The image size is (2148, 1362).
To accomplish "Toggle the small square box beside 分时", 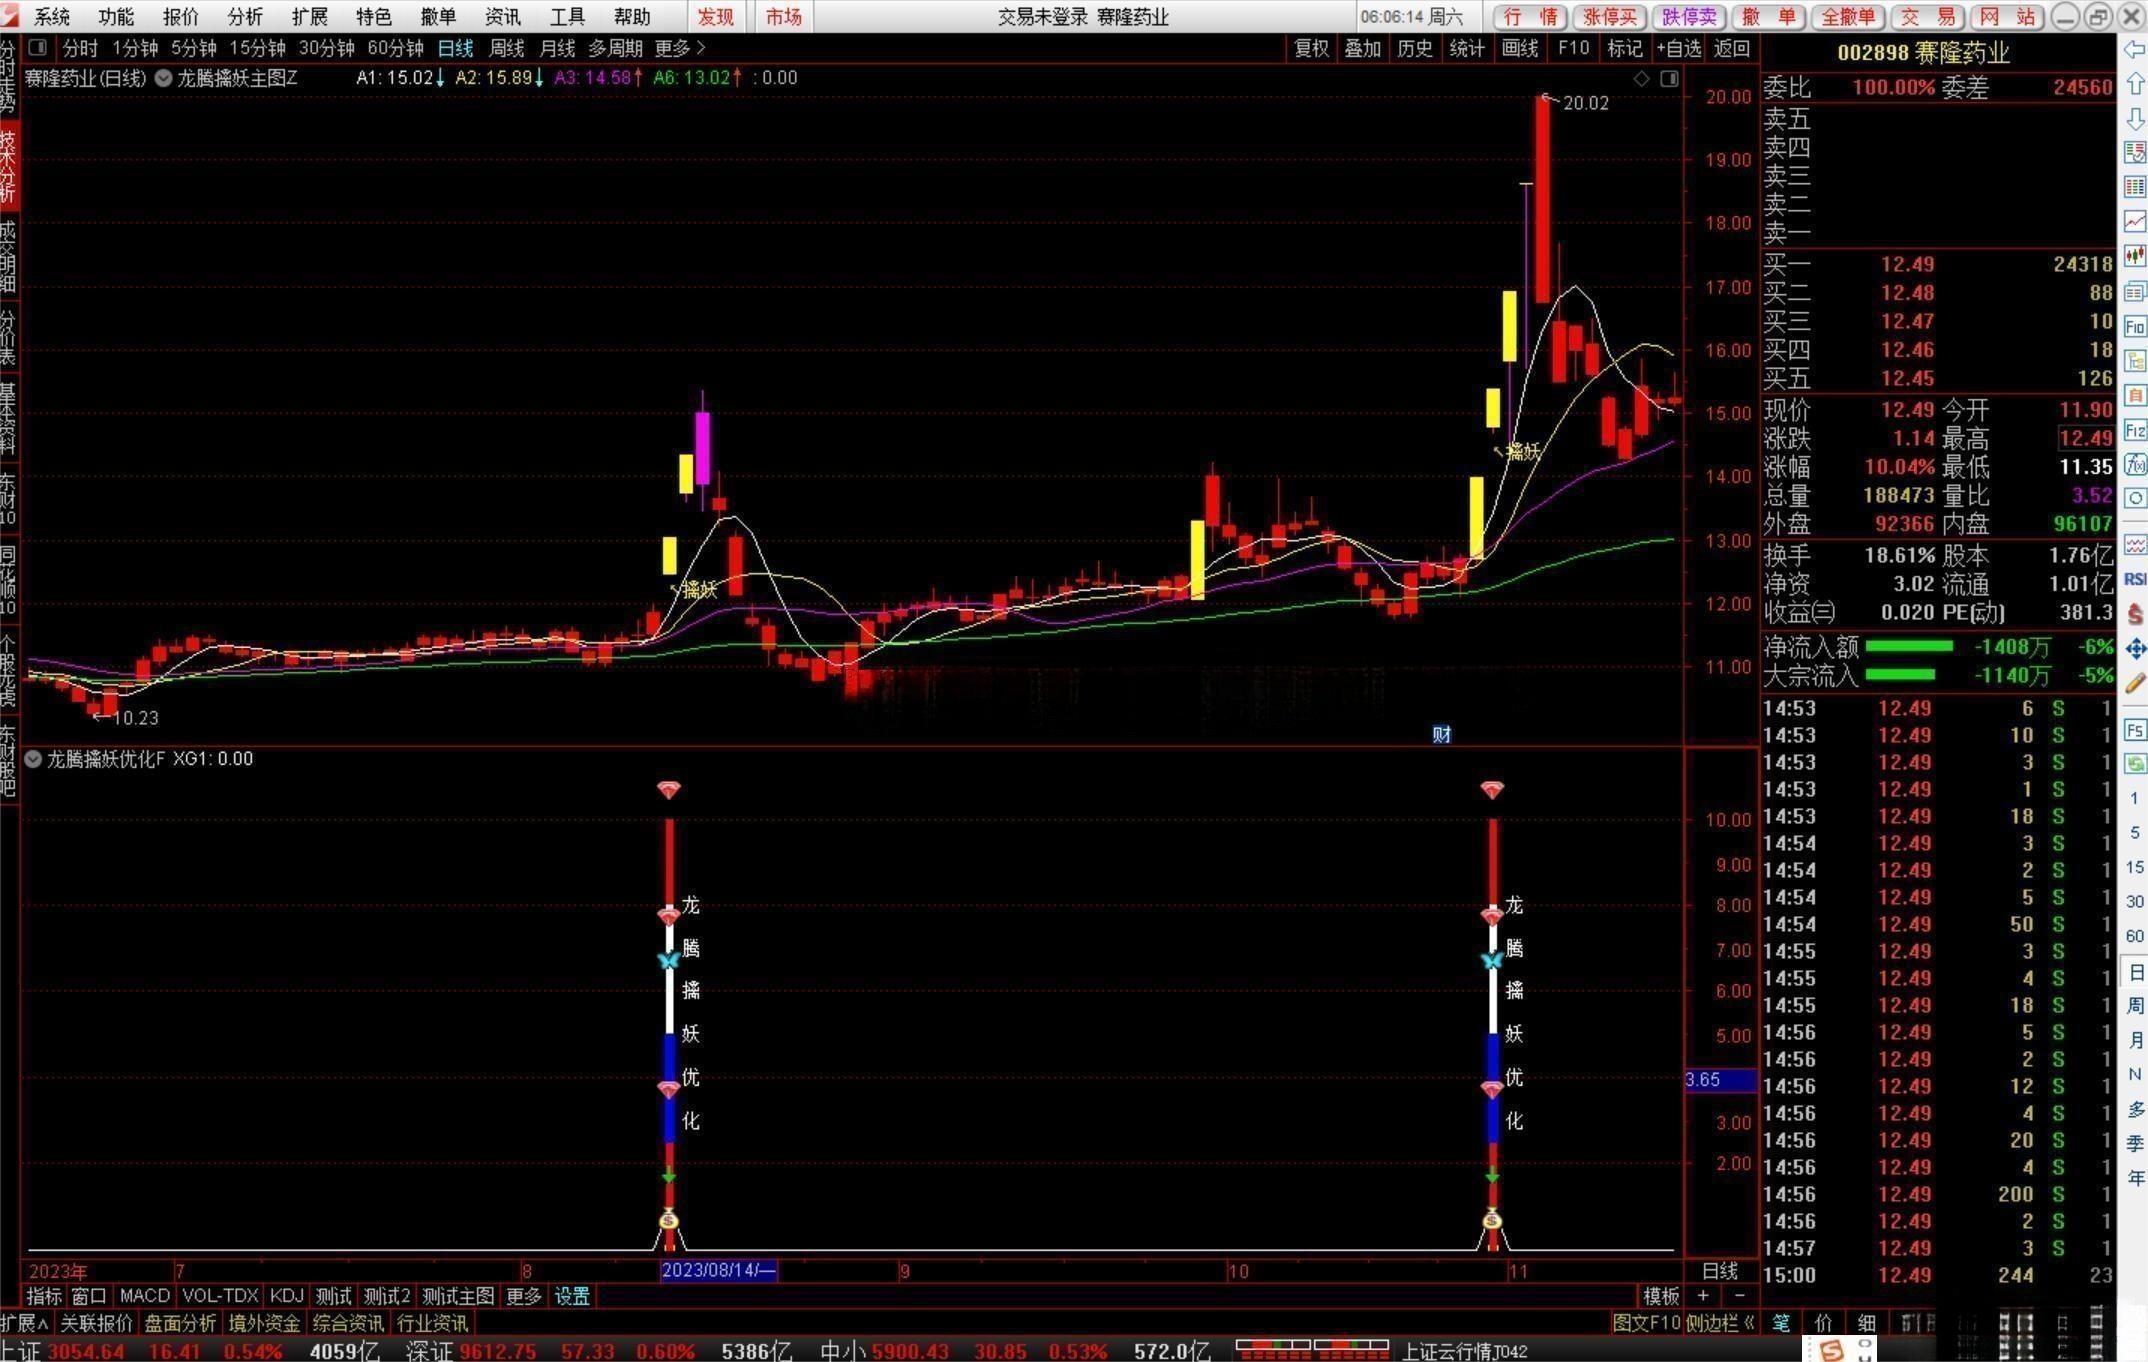I will (x=38, y=48).
